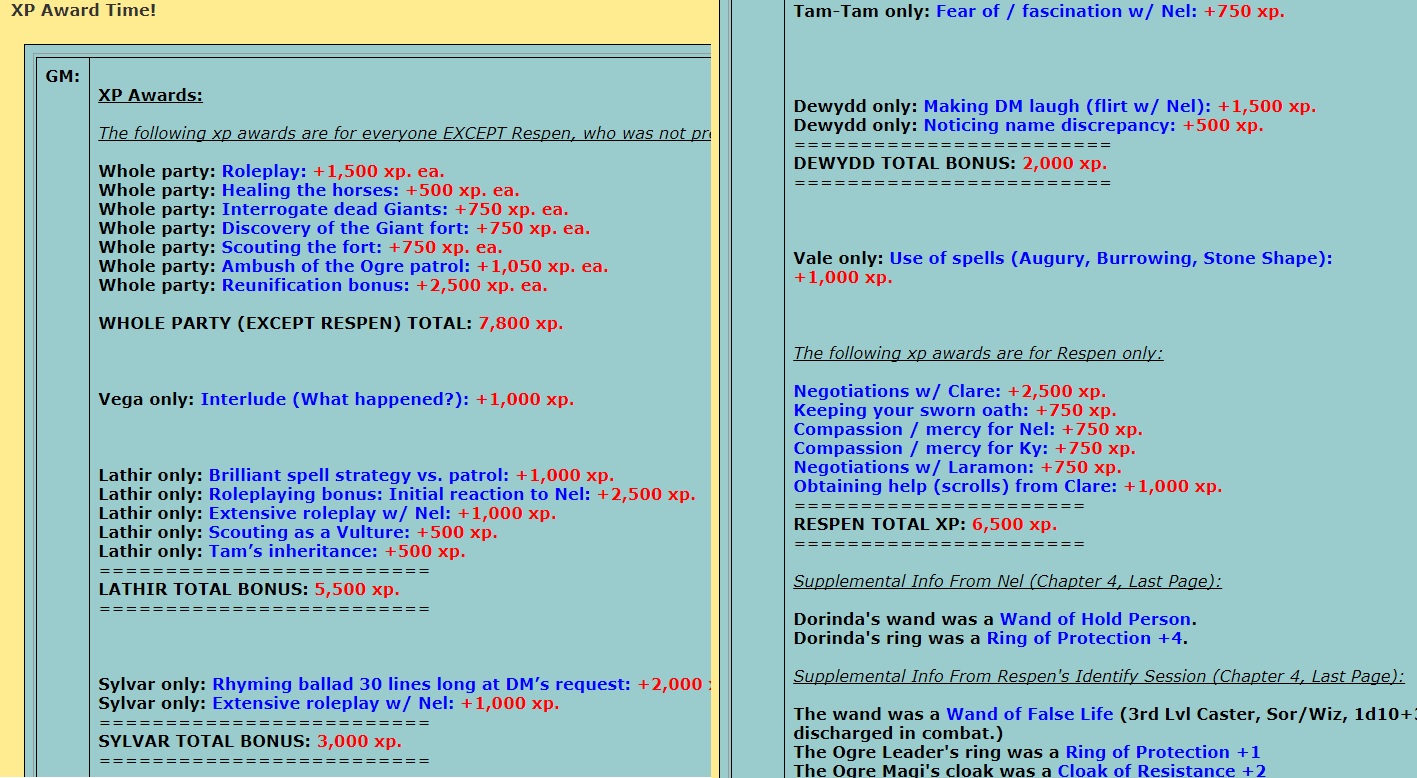Viewport: 1417px width, 778px height.
Task: Click 'RESPEN TOTAL XP:' label
Action: pyautogui.click(x=880, y=525)
